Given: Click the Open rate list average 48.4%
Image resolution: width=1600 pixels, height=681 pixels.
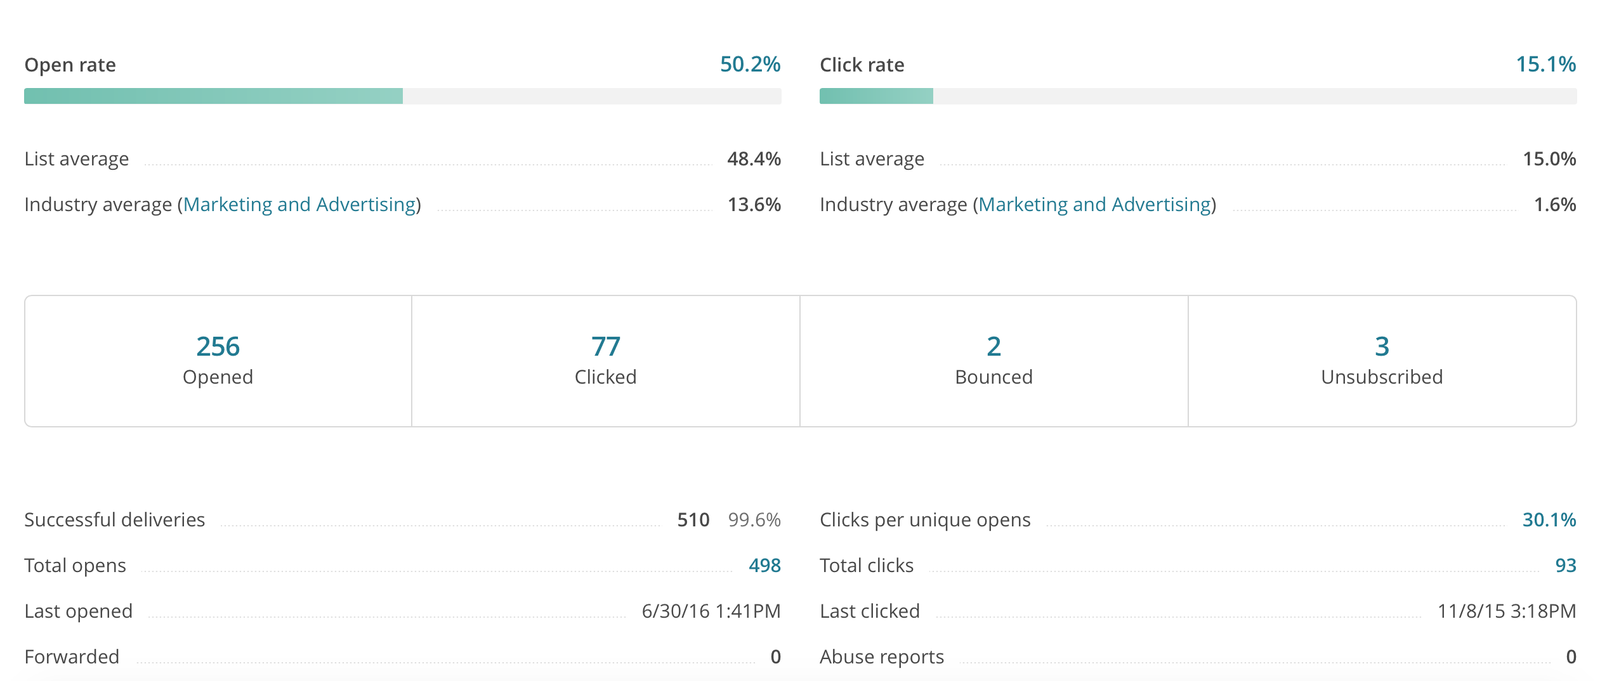Looking at the screenshot, I should click(x=753, y=159).
